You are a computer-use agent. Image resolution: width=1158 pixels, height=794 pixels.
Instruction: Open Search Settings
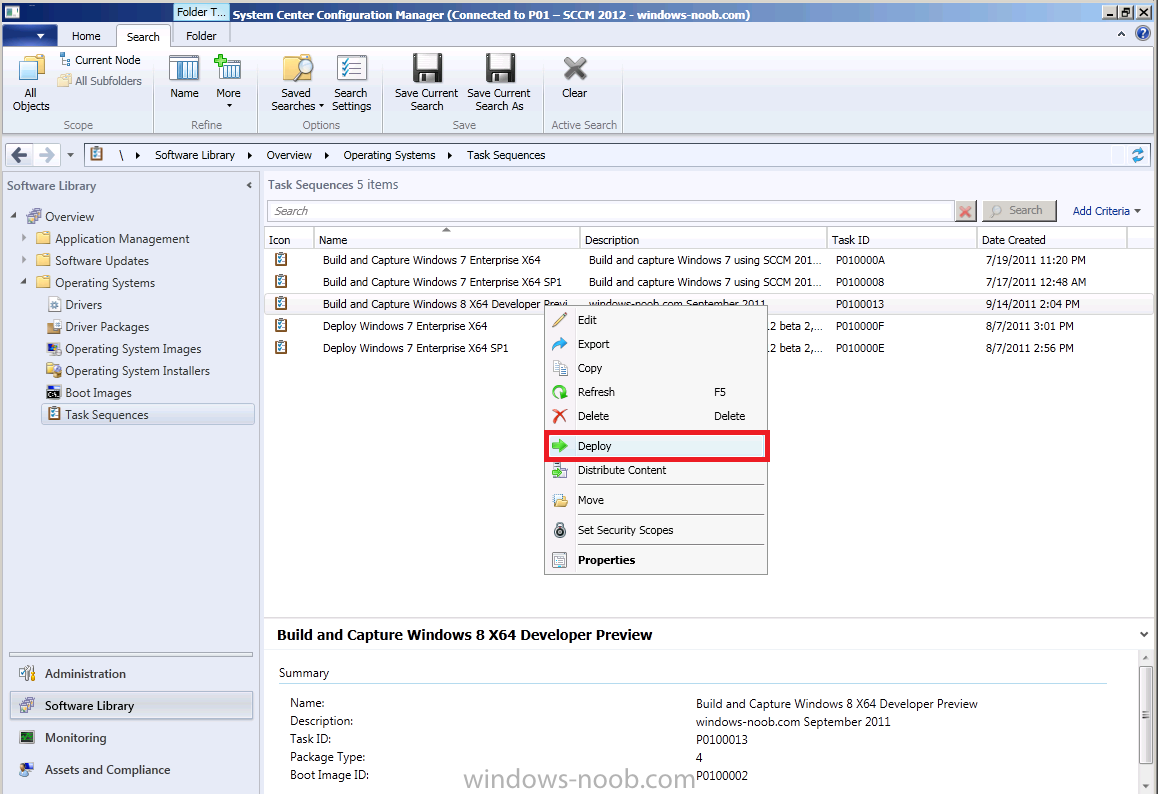click(352, 83)
